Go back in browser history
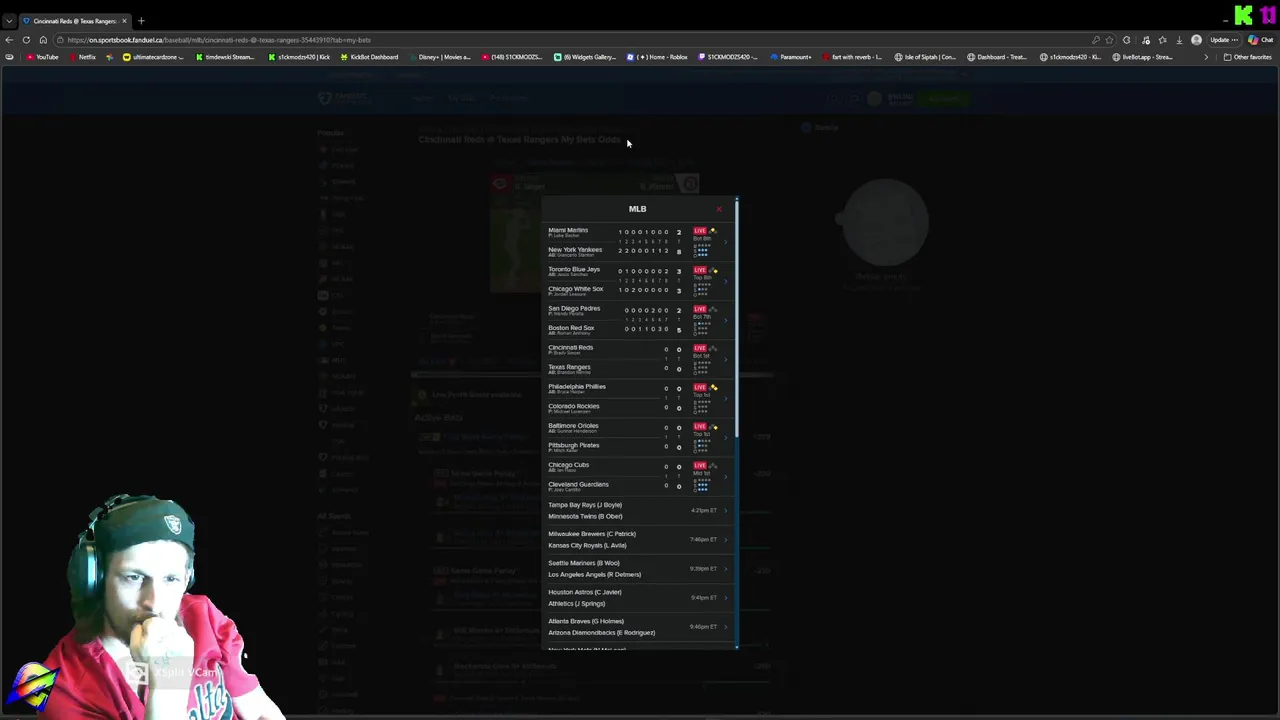 [x=9, y=40]
